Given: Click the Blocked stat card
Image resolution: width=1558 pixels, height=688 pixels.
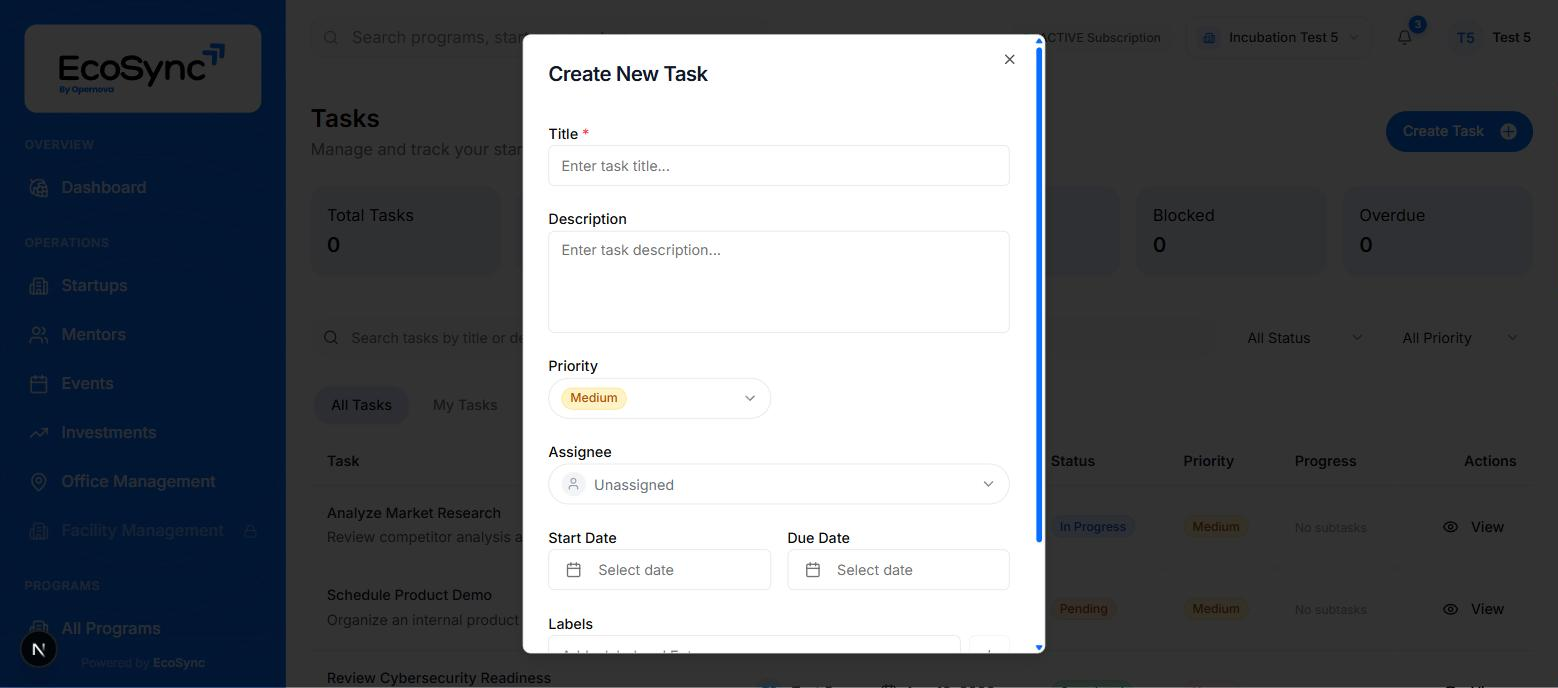Looking at the screenshot, I should point(1231,231).
